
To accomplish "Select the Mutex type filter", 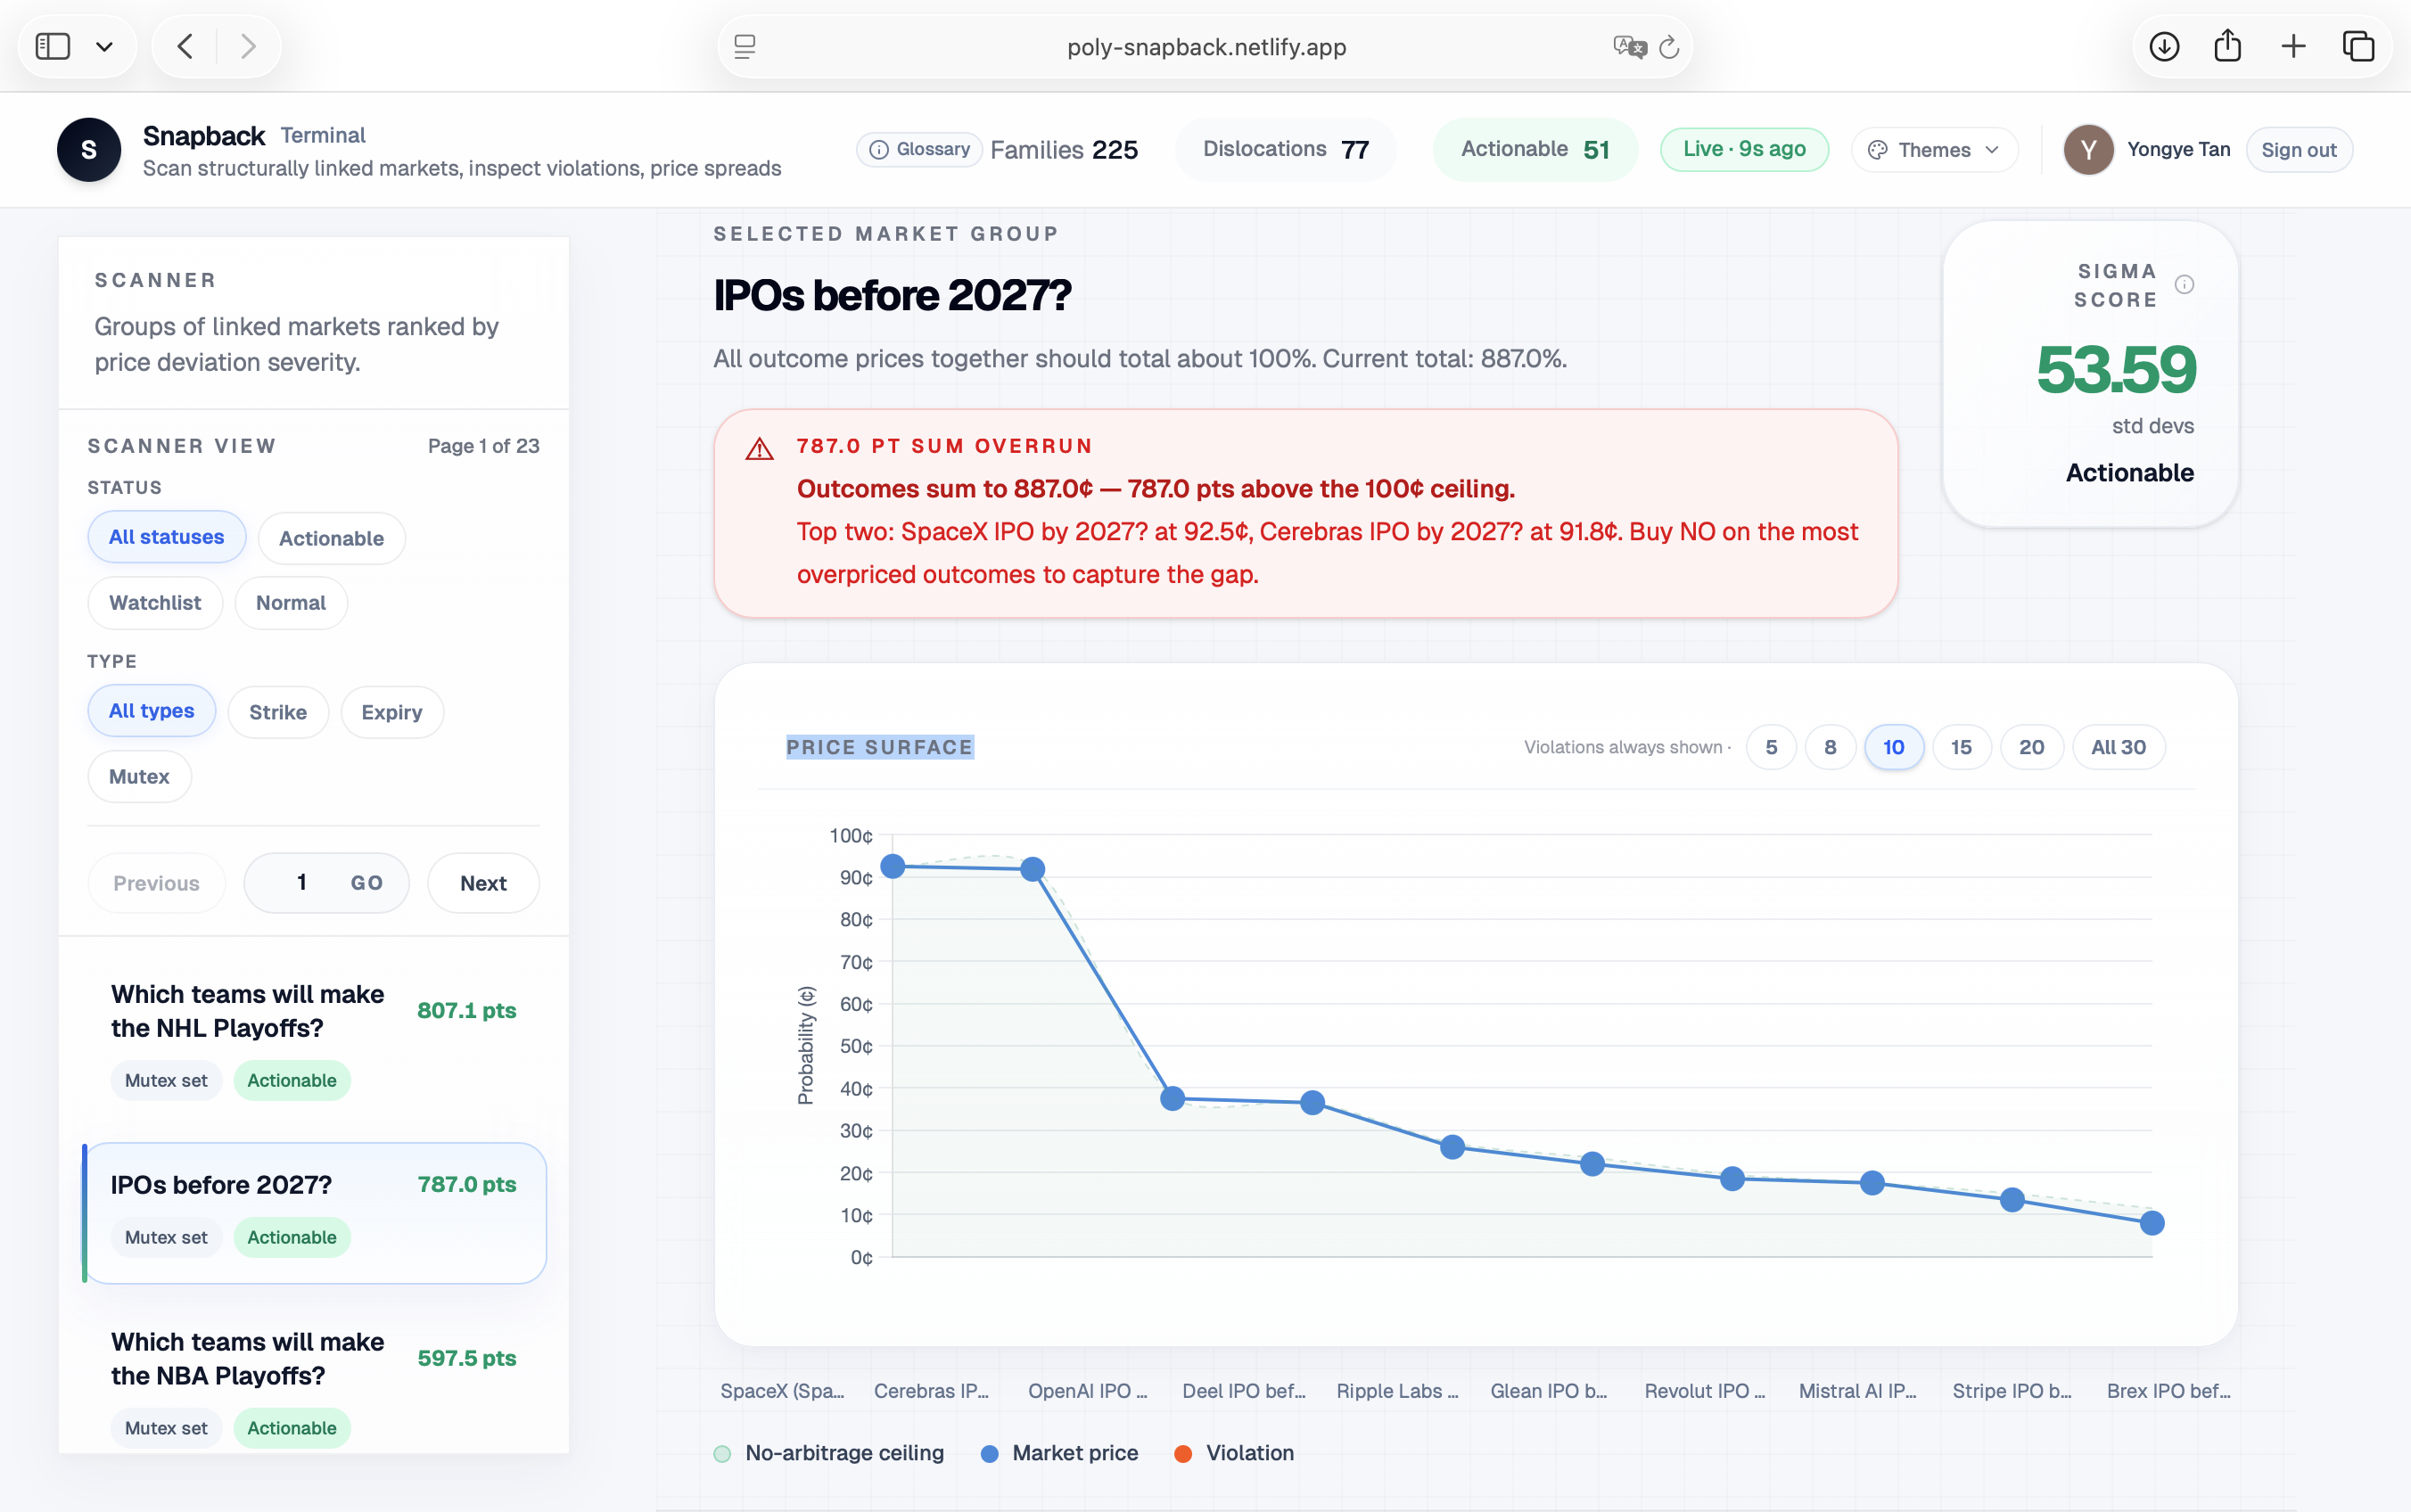I will coord(139,777).
